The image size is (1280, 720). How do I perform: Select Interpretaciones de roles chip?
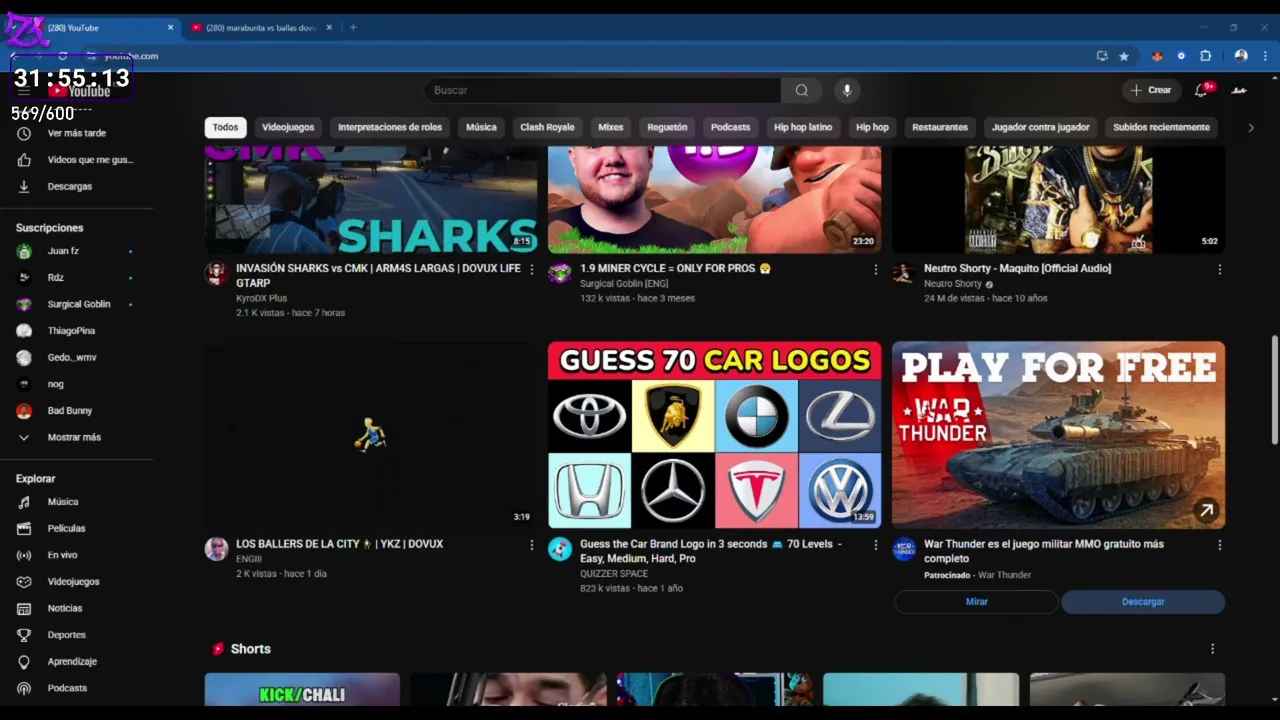pyautogui.click(x=390, y=127)
